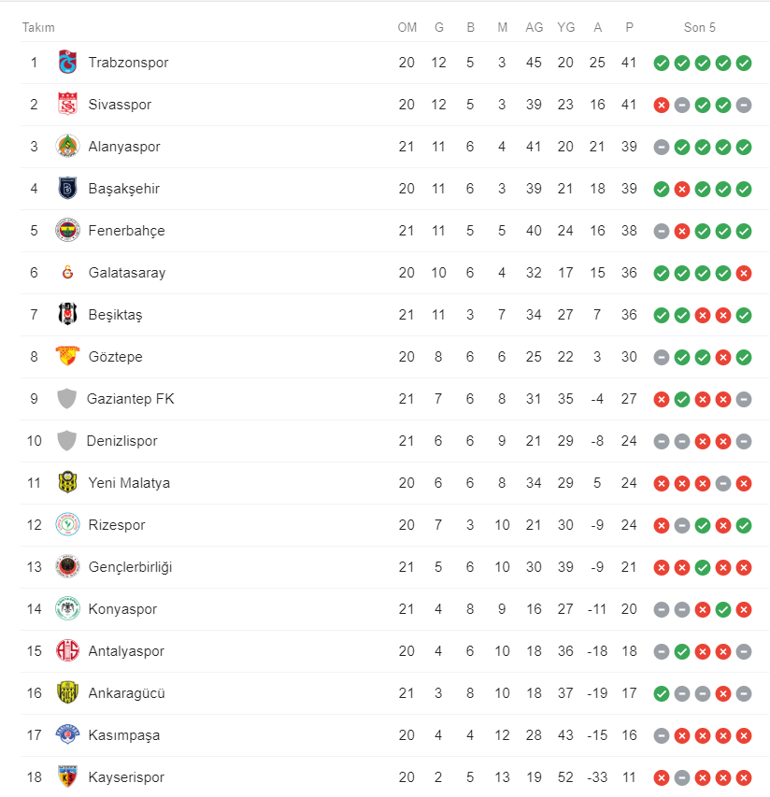Click the Kayserispor club logo
The image size is (770, 797).
pos(67,777)
